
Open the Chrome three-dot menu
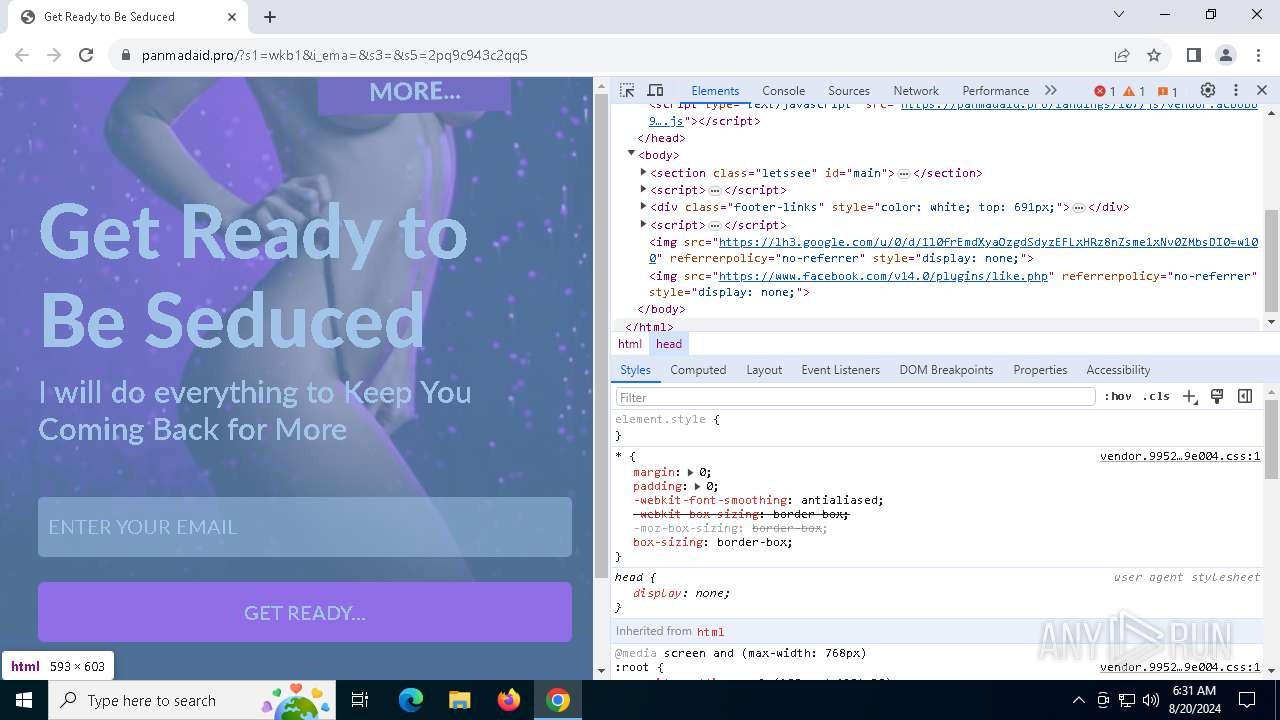[1257, 55]
